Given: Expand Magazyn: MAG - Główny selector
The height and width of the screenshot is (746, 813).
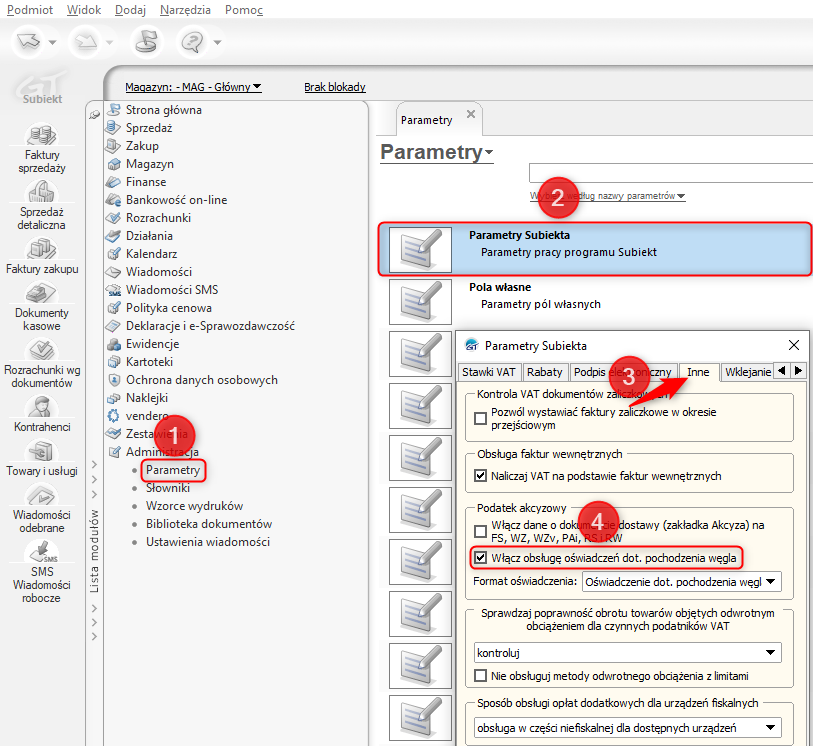Looking at the screenshot, I should click(193, 87).
